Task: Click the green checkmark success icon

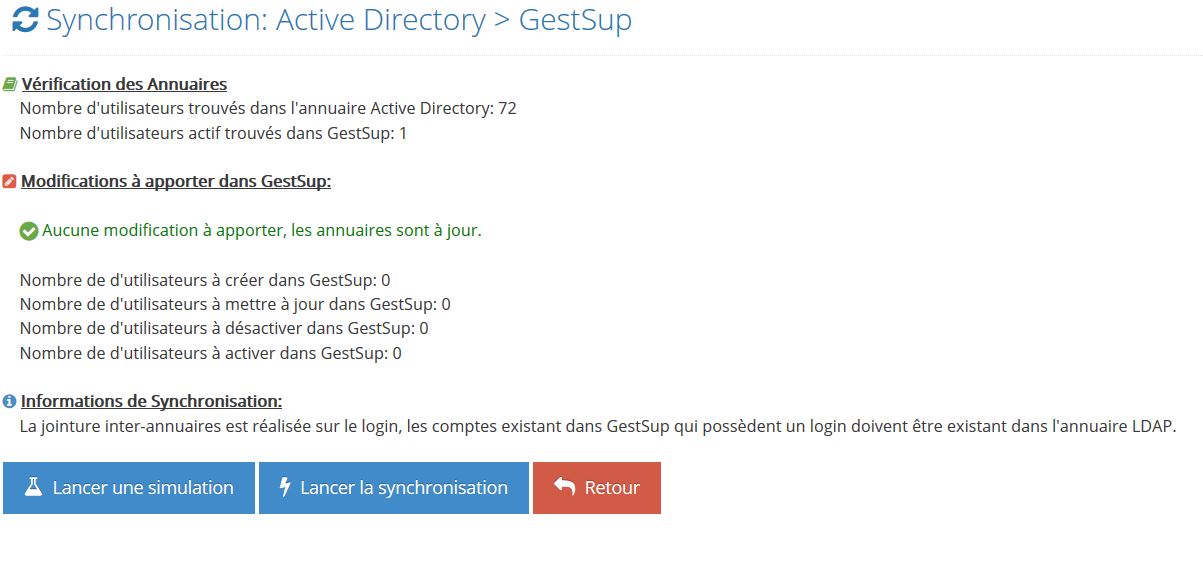Action: pyautogui.click(x=29, y=231)
